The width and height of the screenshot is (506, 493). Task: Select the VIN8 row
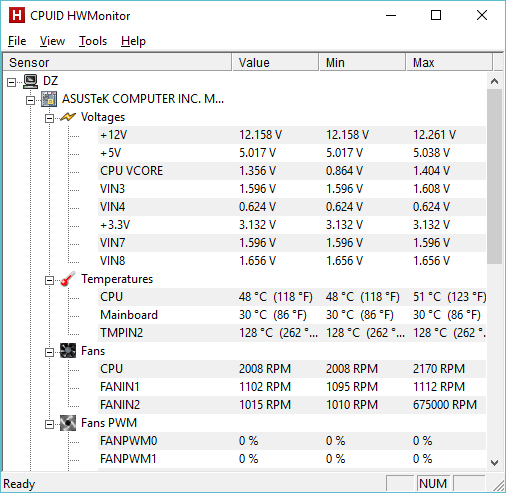point(292,261)
